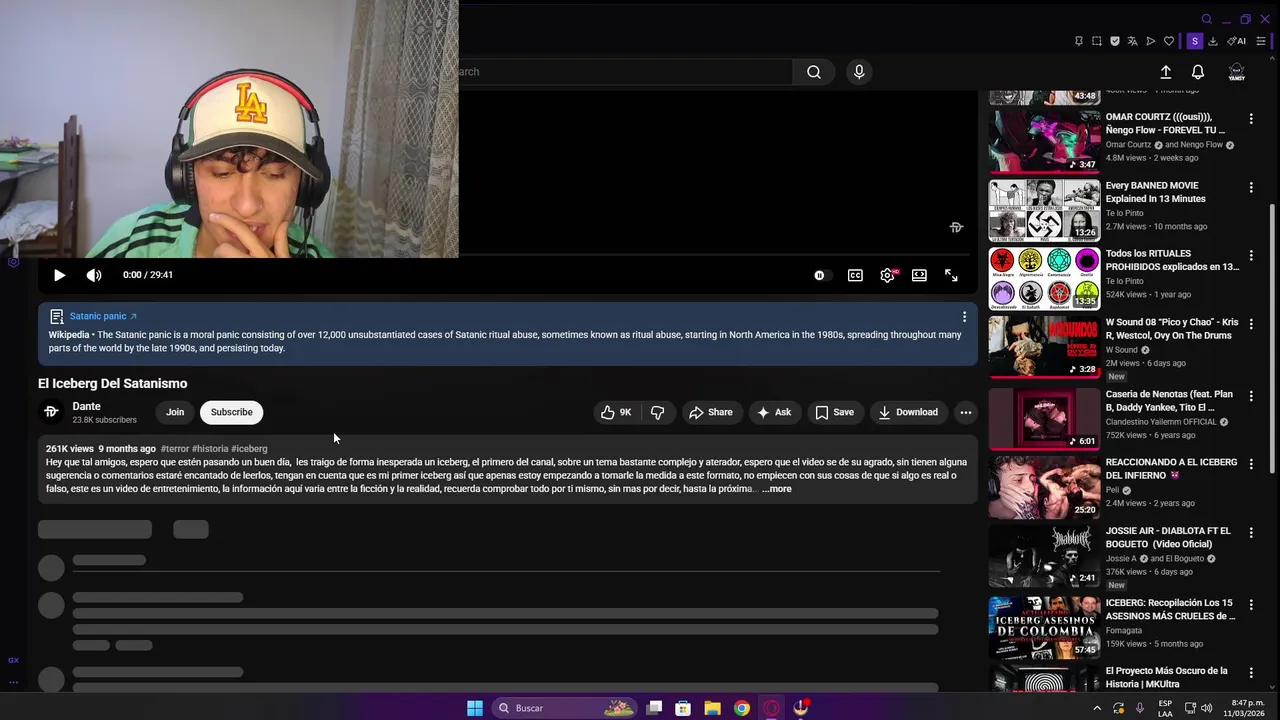Download the video

click(x=908, y=412)
